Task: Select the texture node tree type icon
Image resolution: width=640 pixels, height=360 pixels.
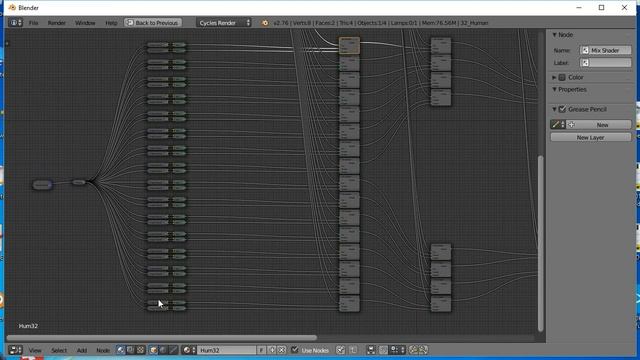Action: coord(140,350)
